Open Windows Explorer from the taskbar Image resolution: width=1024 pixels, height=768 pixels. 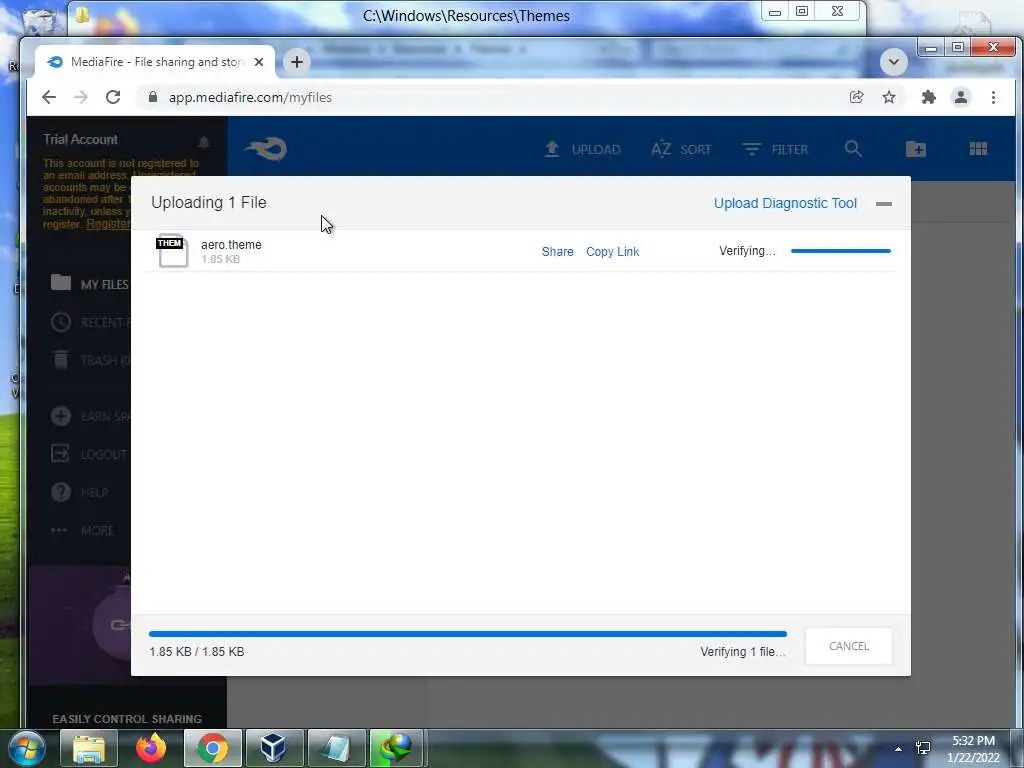pos(89,748)
